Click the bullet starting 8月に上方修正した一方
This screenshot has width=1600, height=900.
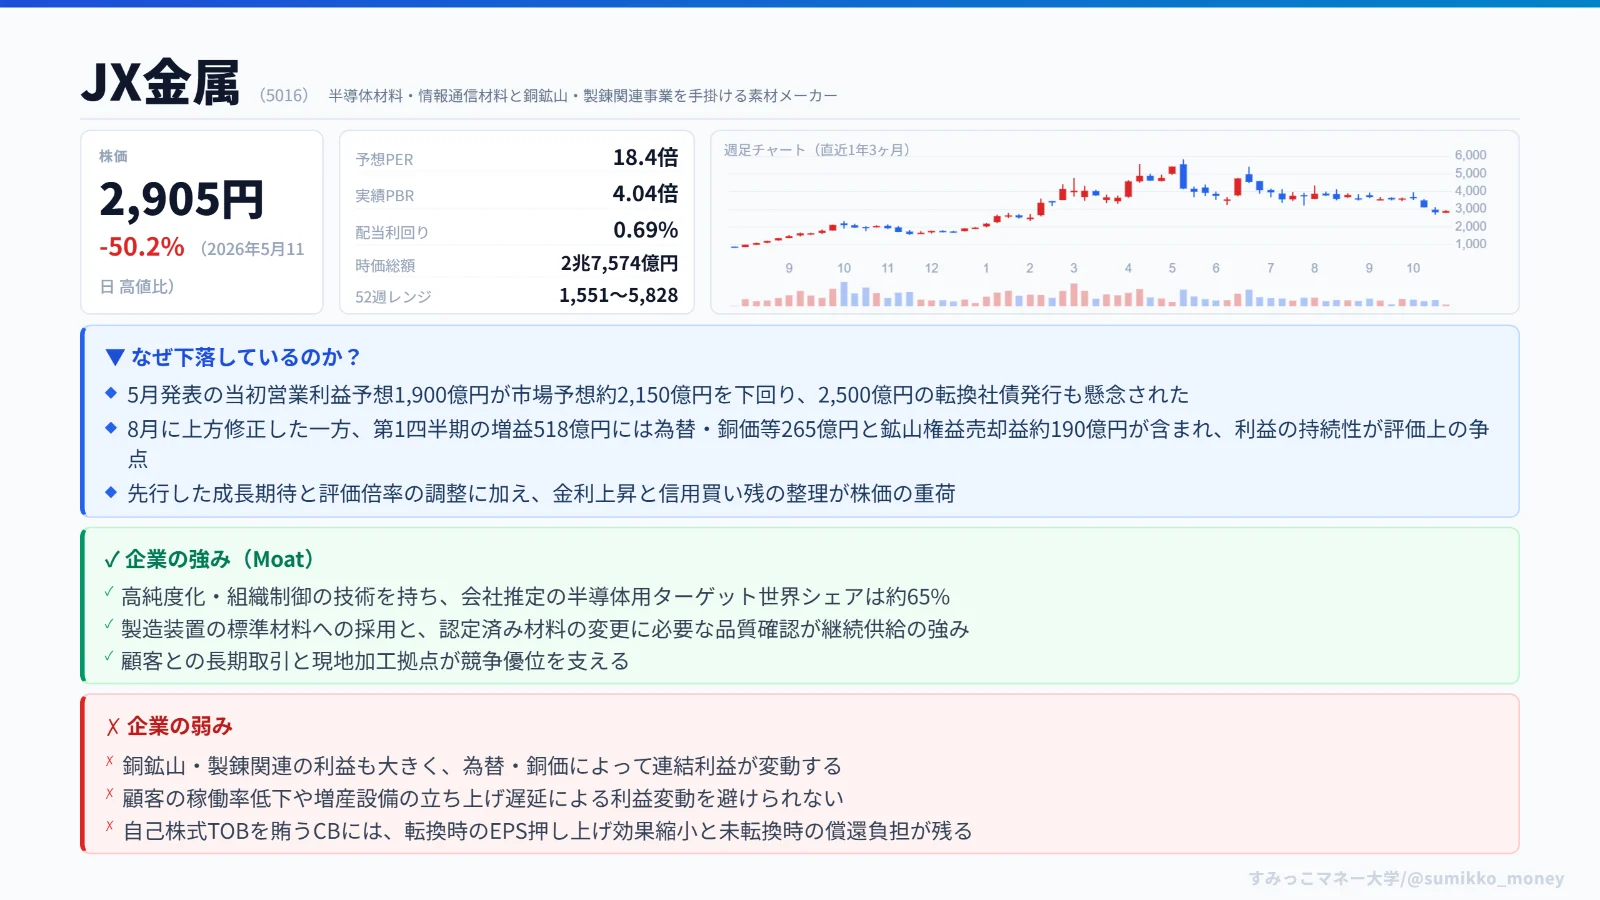click(x=808, y=444)
